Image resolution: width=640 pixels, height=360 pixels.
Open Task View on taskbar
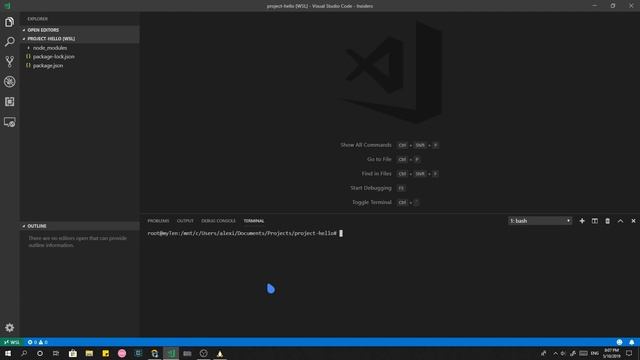56,353
